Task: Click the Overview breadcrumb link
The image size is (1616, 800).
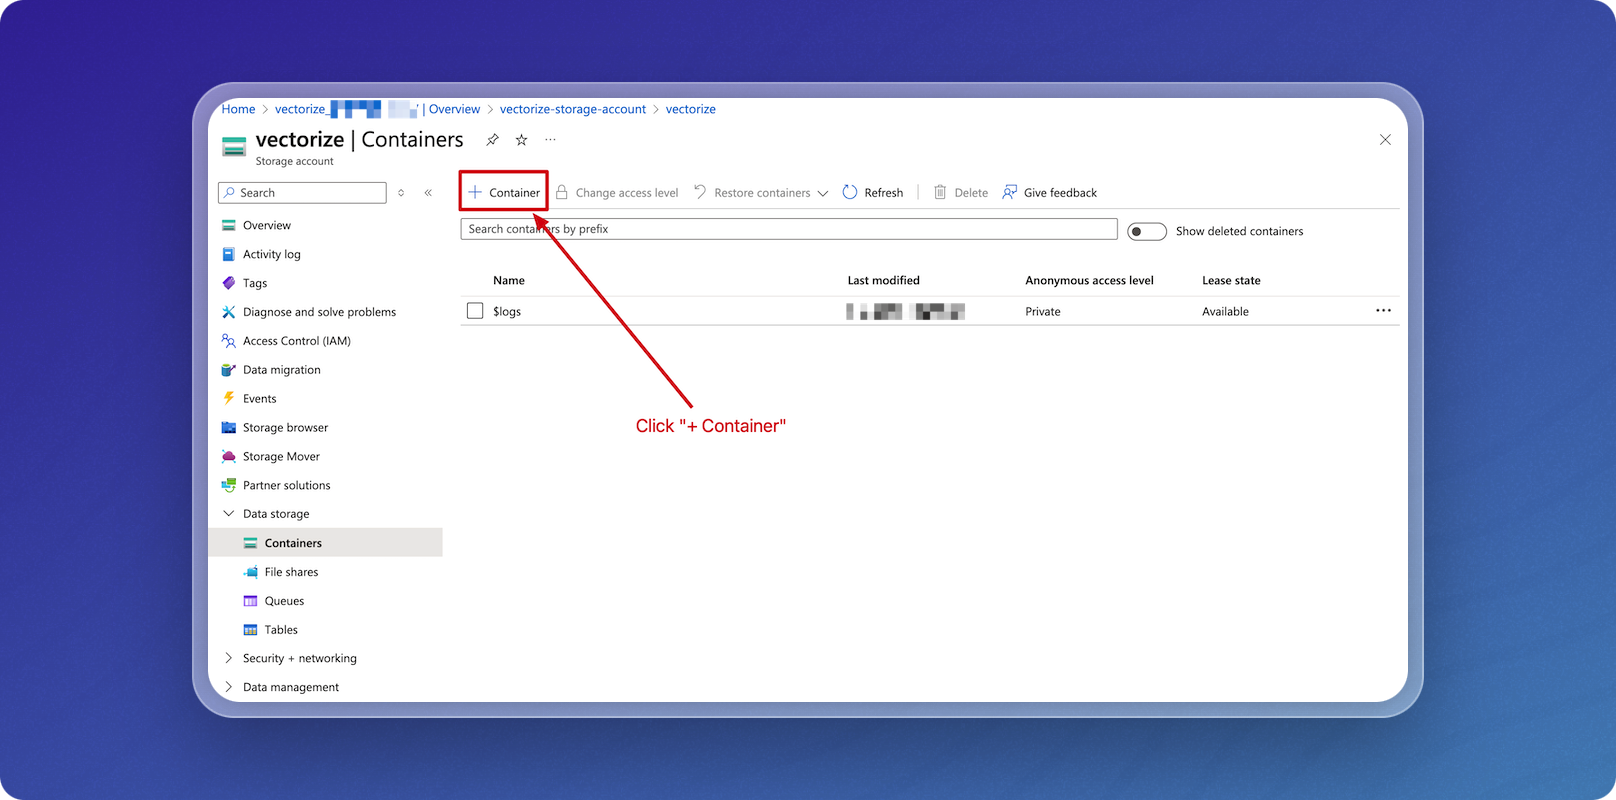Action: point(454,109)
